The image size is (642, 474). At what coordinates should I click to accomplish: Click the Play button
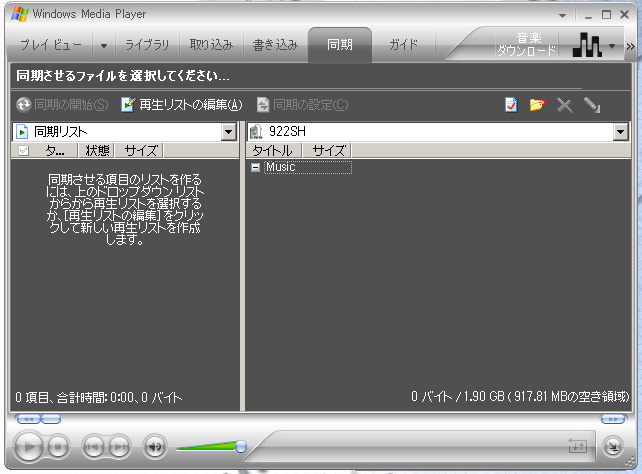28,447
